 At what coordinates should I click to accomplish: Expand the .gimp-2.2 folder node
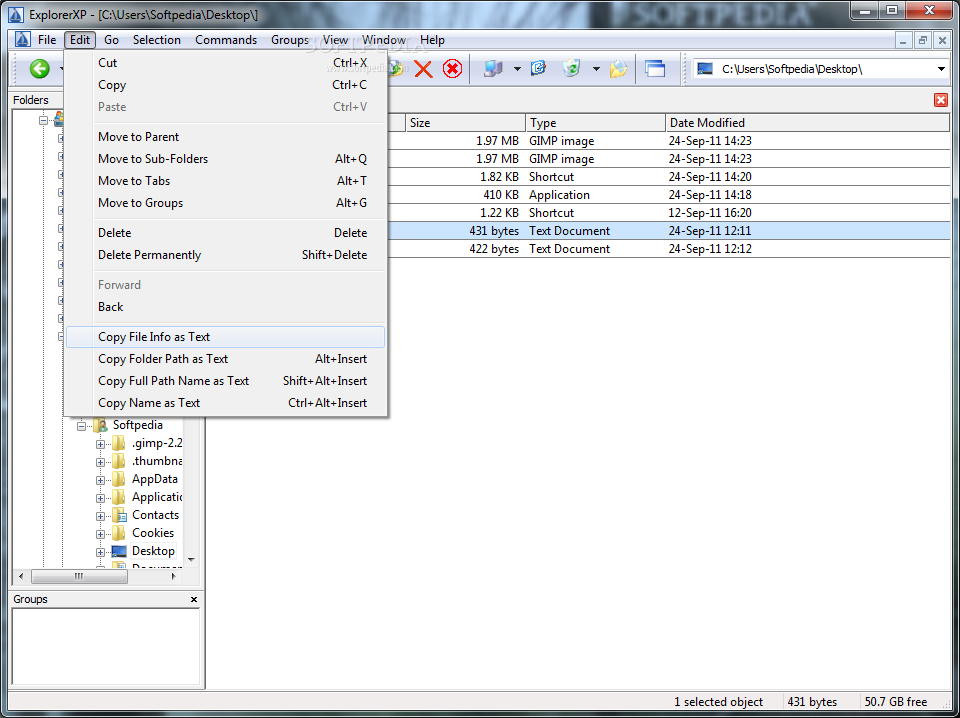tap(100, 444)
